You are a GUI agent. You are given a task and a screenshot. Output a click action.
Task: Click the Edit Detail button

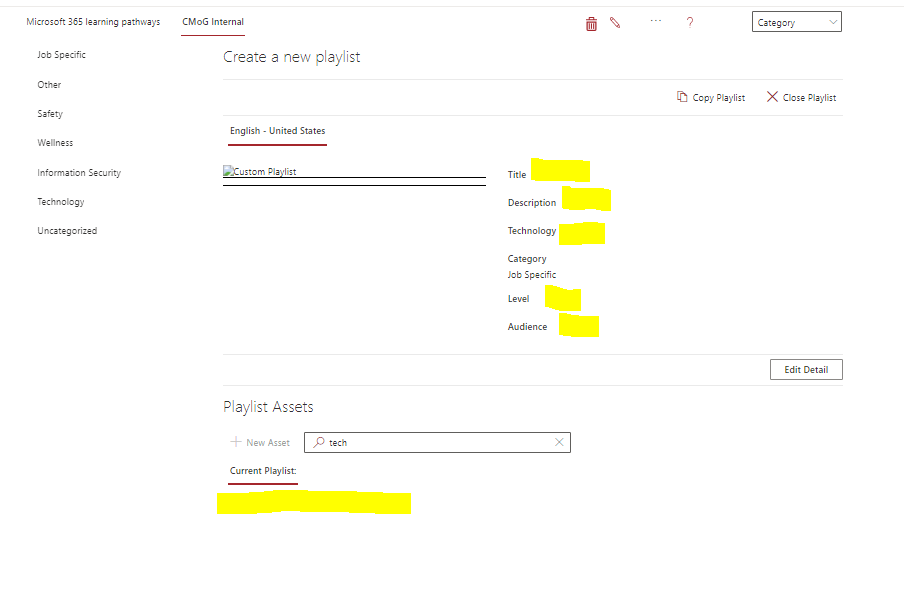coord(805,369)
